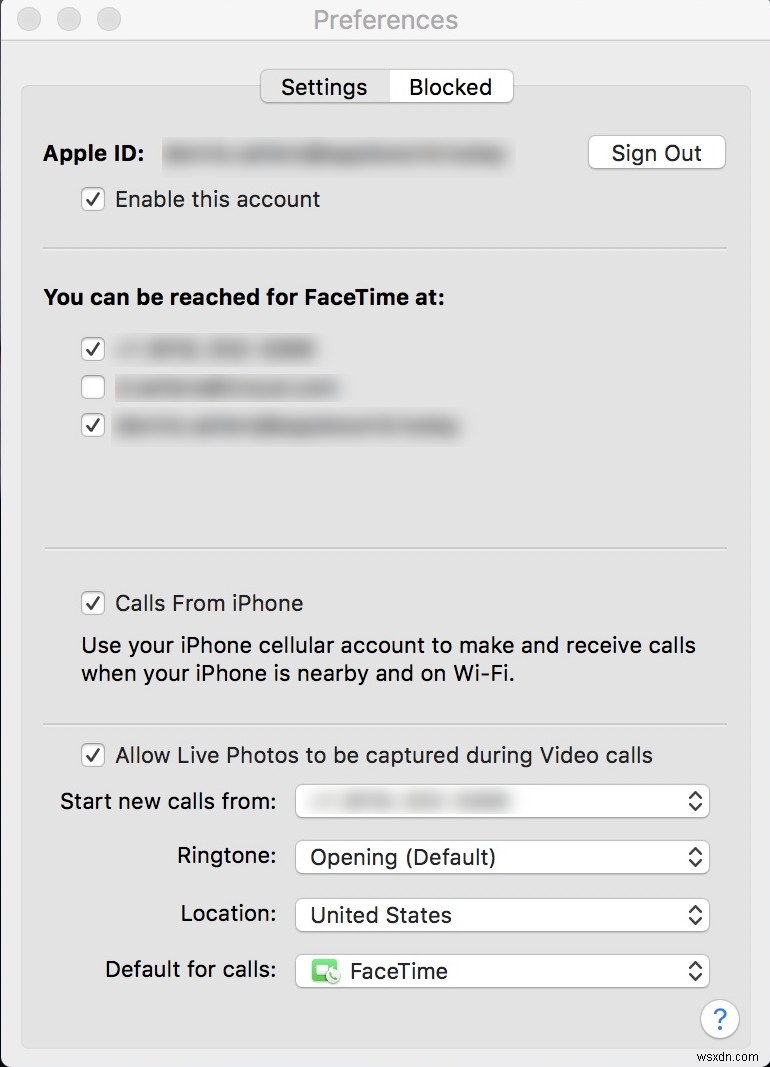770x1067 pixels.
Task: Open the Ringtone dropdown
Action: click(502, 857)
